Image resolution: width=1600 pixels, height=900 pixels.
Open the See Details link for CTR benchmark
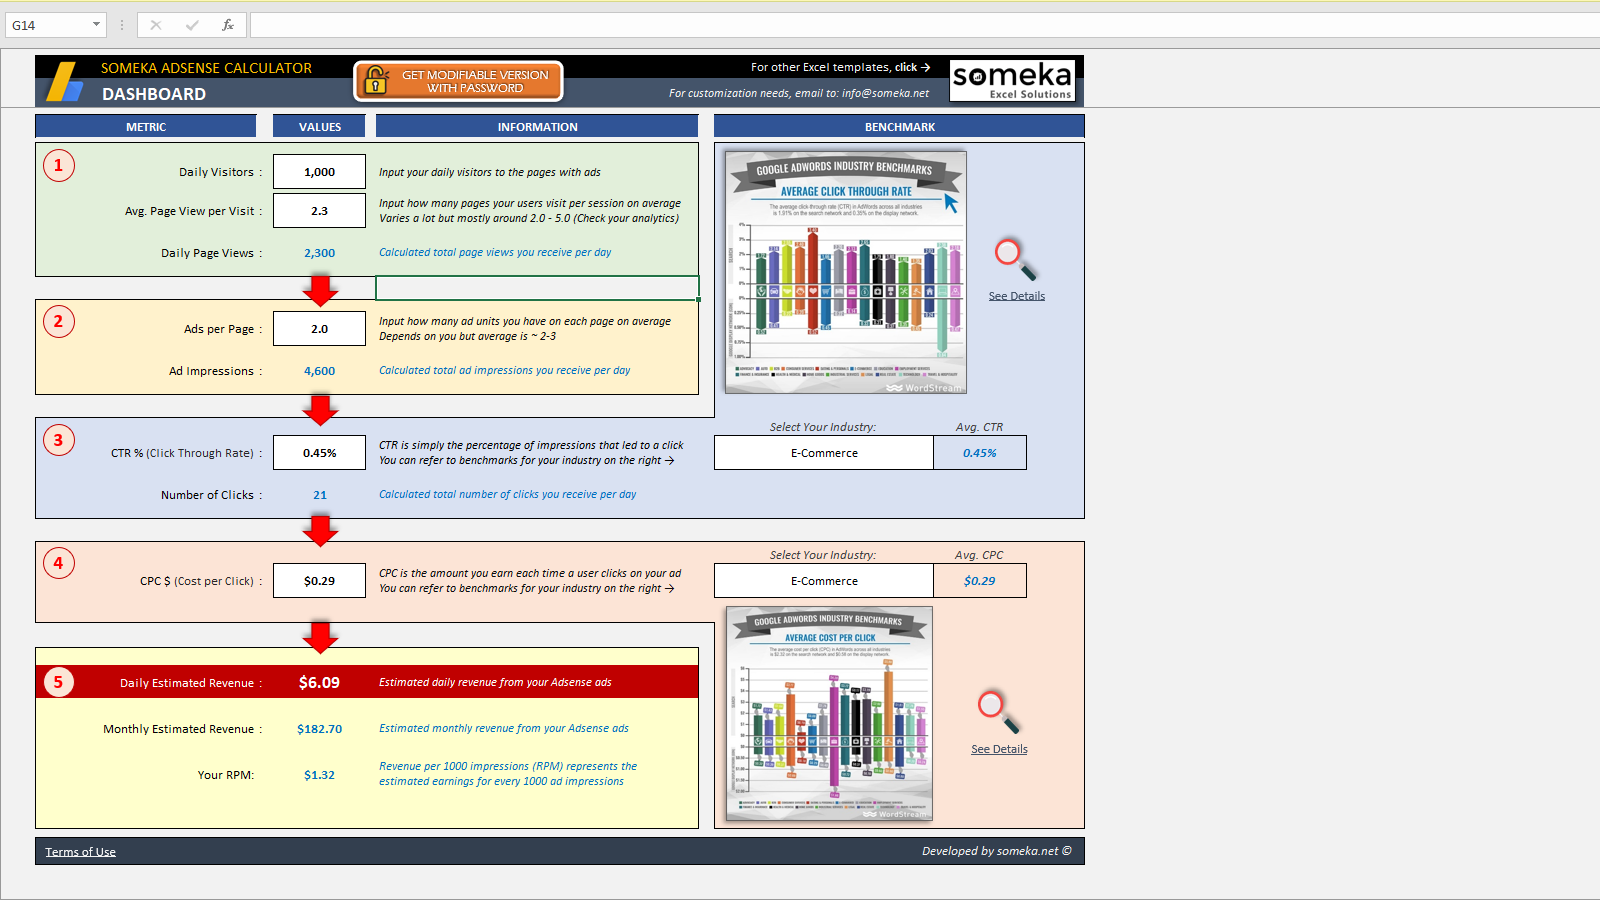(x=1016, y=296)
